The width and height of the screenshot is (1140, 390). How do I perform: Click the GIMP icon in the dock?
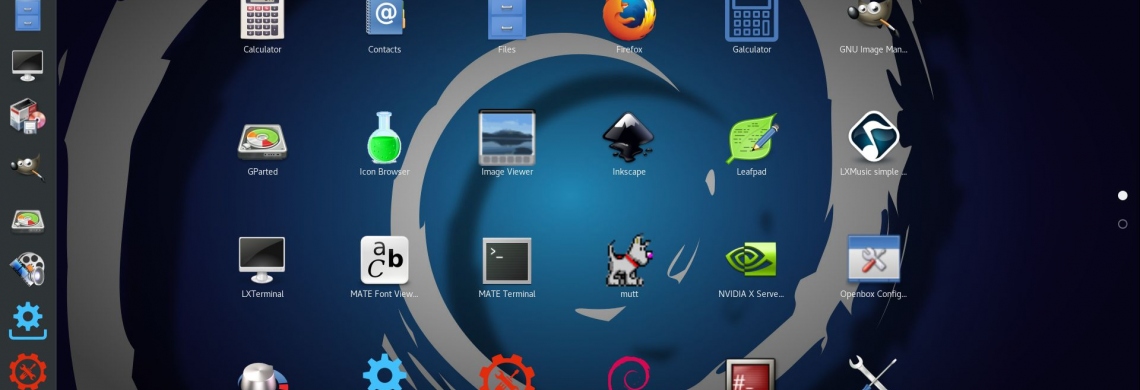click(28, 167)
